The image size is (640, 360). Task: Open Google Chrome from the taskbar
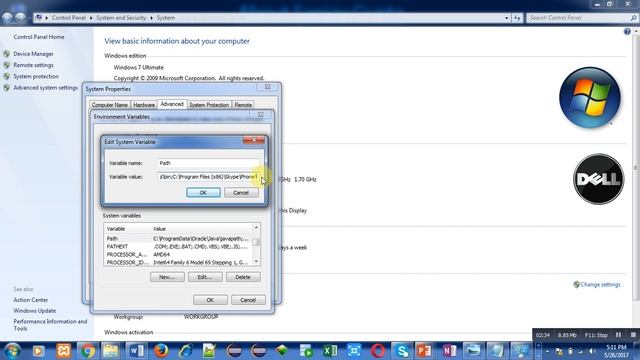[87, 351]
